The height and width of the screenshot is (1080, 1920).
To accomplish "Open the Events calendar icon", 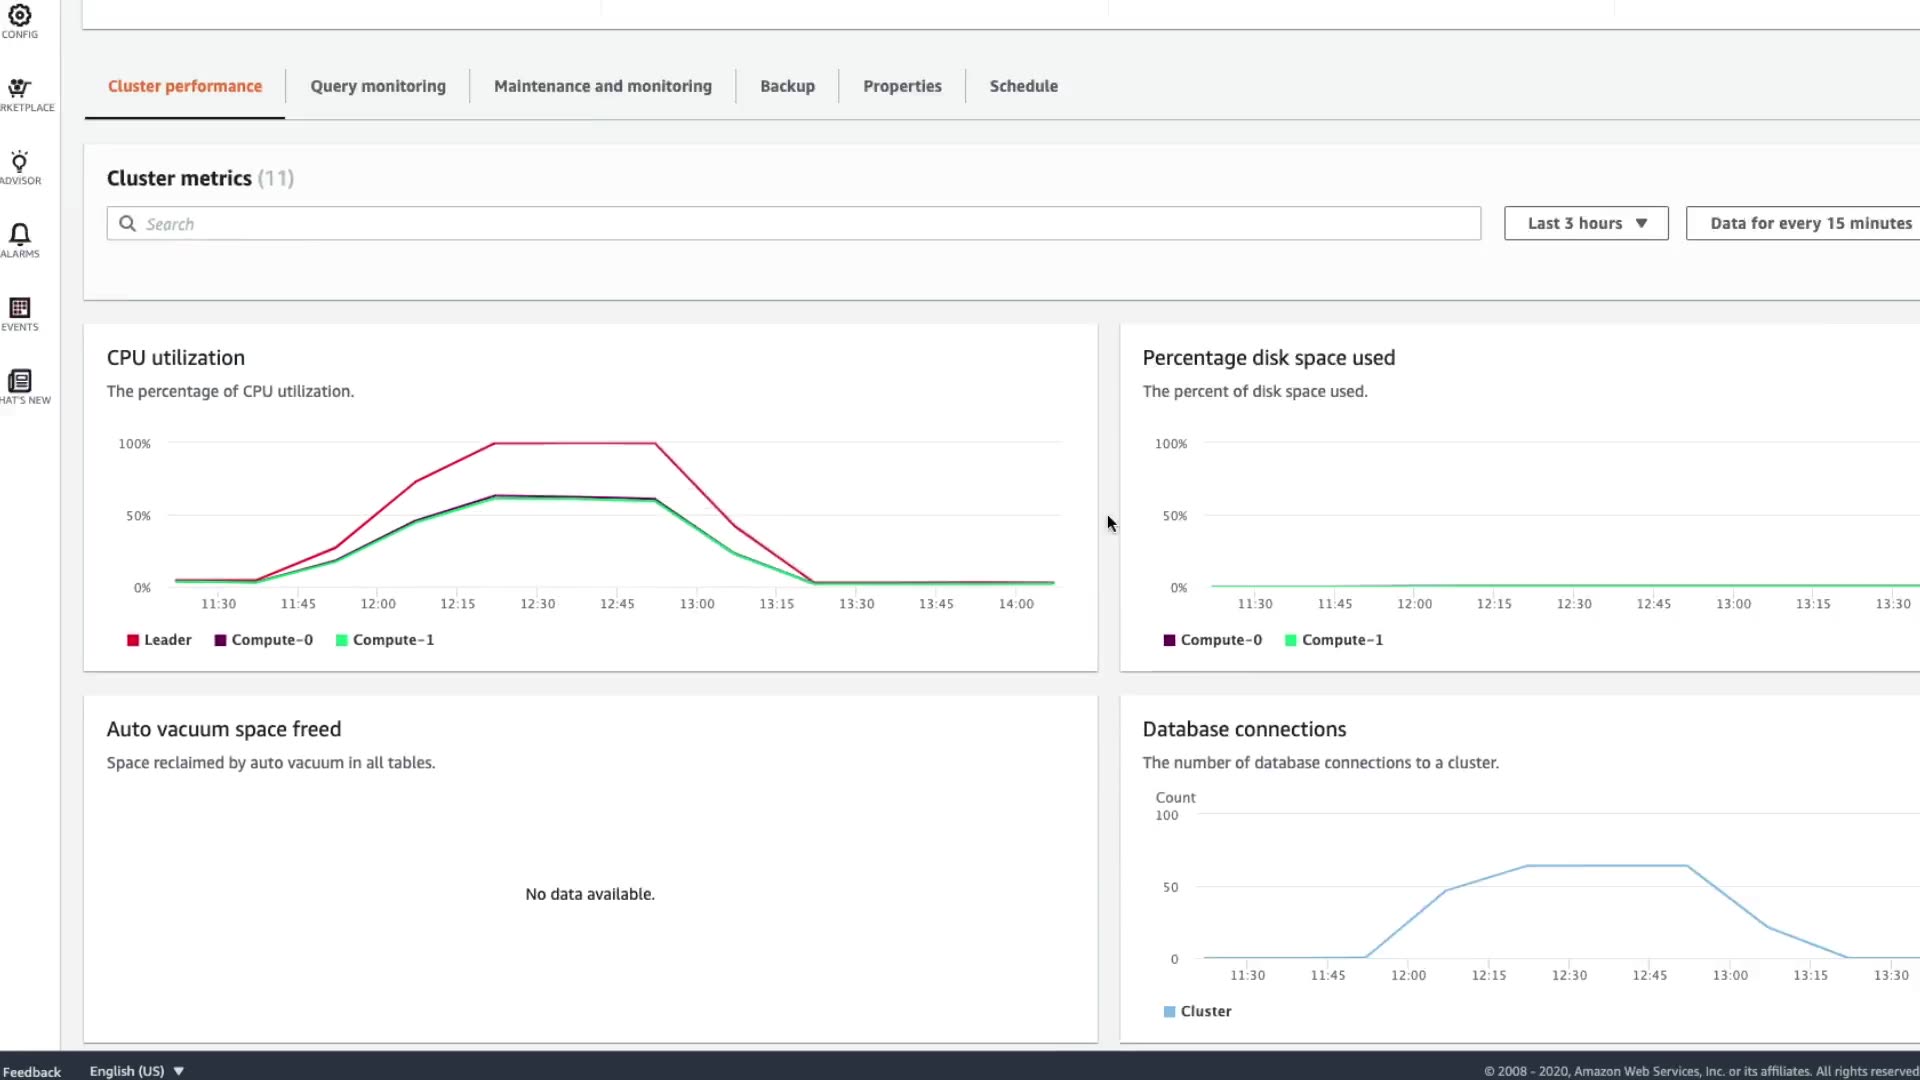I will [x=19, y=308].
